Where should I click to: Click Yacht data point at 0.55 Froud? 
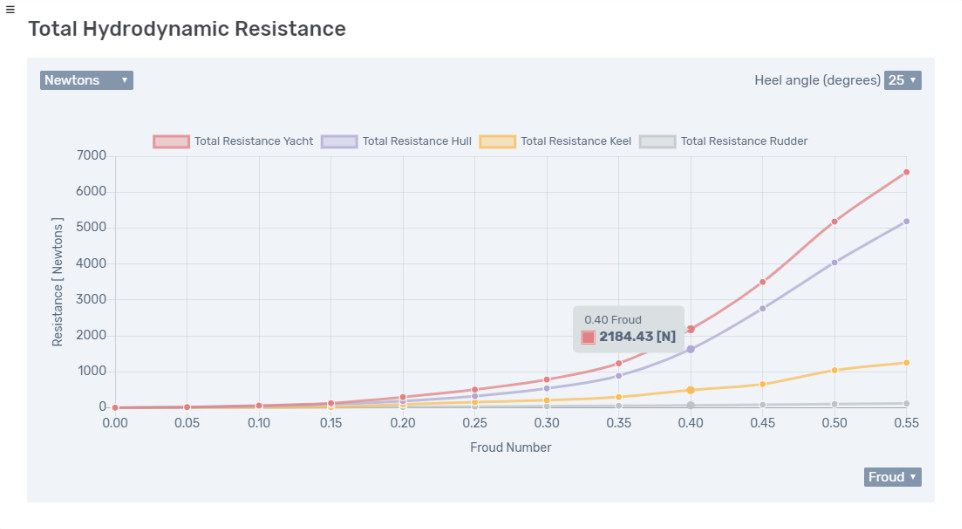(906, 172)
